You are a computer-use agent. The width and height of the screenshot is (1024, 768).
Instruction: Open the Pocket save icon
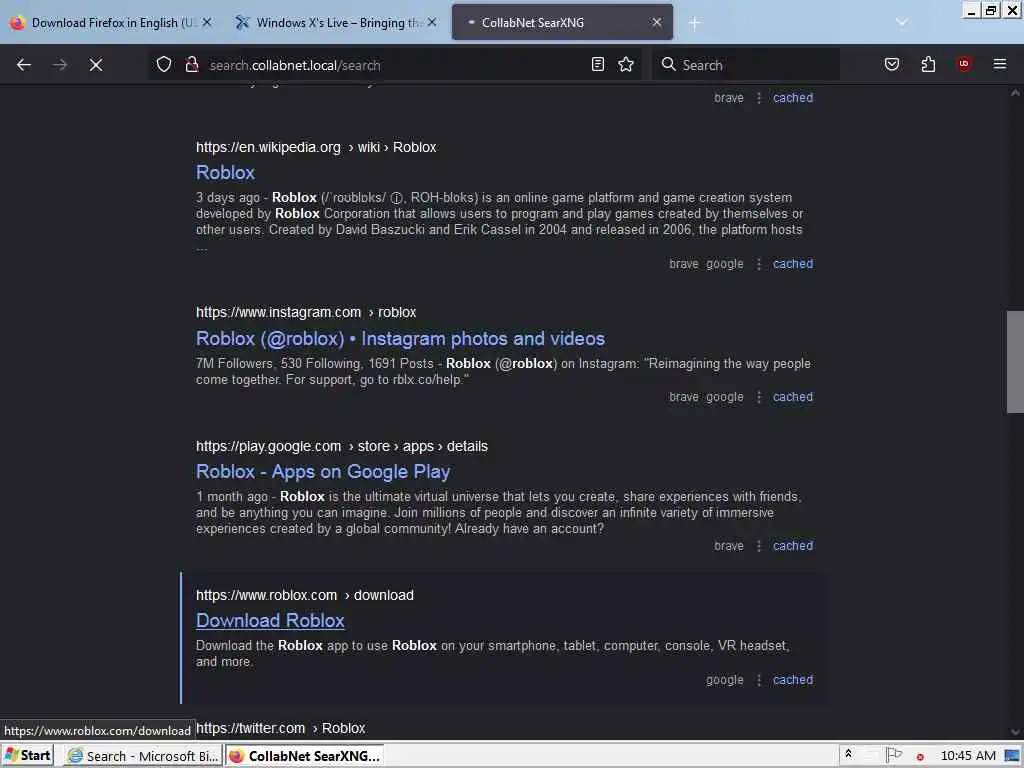(x=892, y=65)
